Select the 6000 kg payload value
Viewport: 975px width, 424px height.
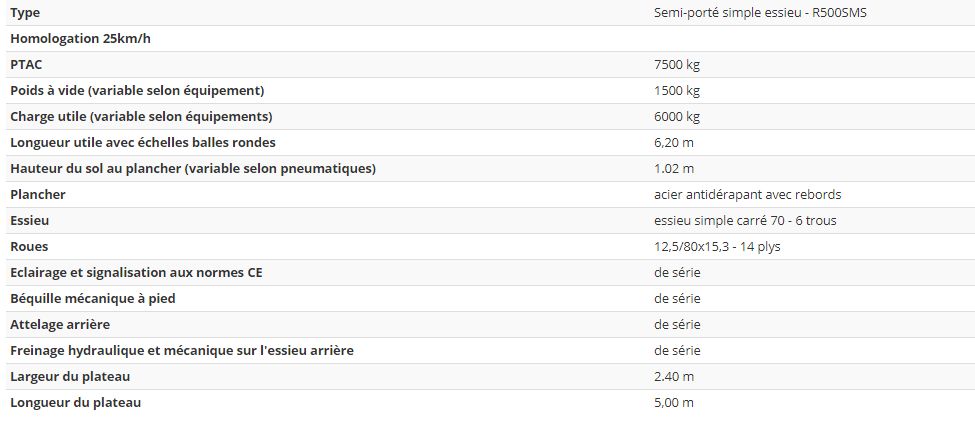677,117
